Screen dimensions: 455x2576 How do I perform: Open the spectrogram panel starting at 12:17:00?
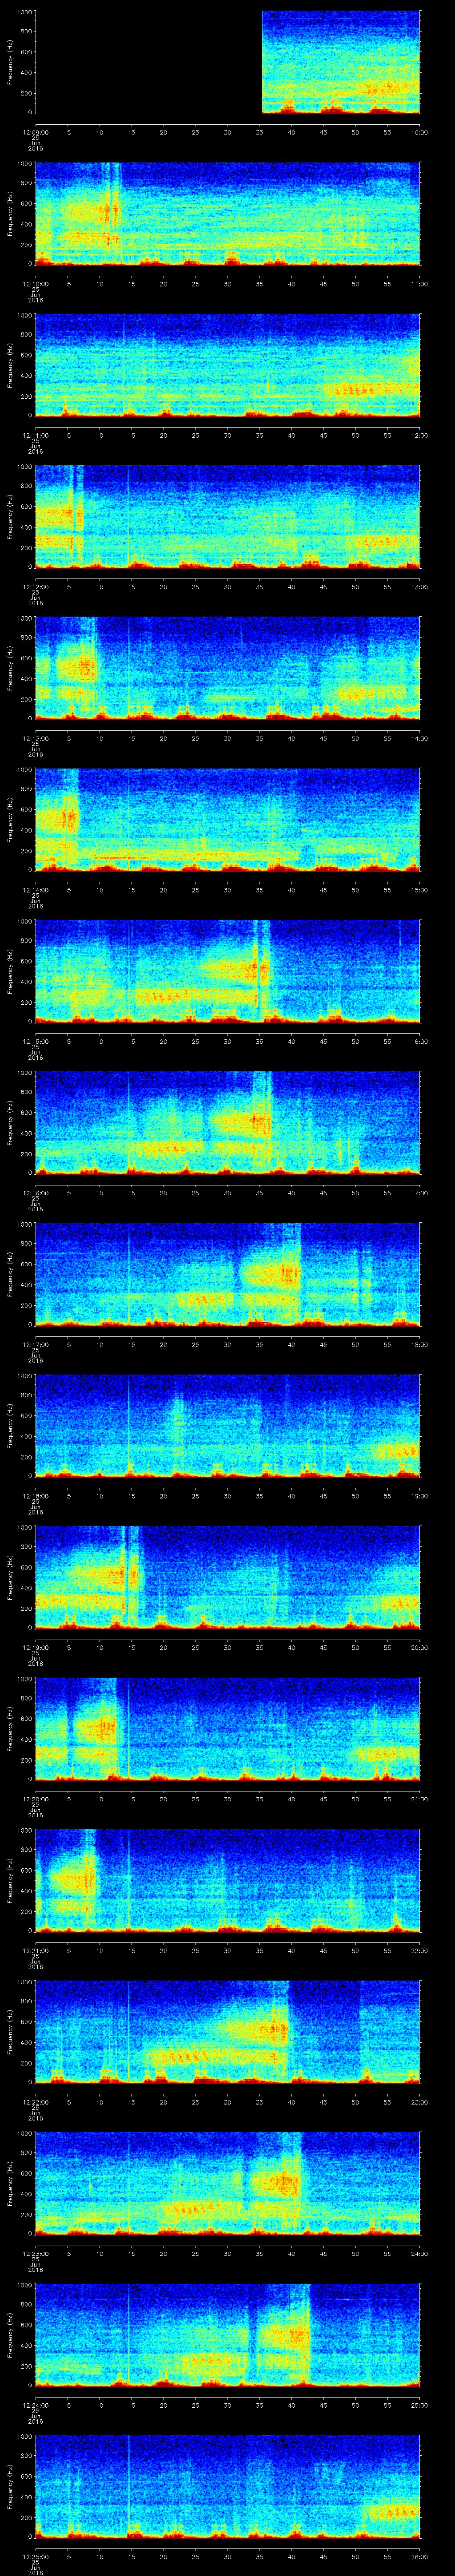[227, 1273]
